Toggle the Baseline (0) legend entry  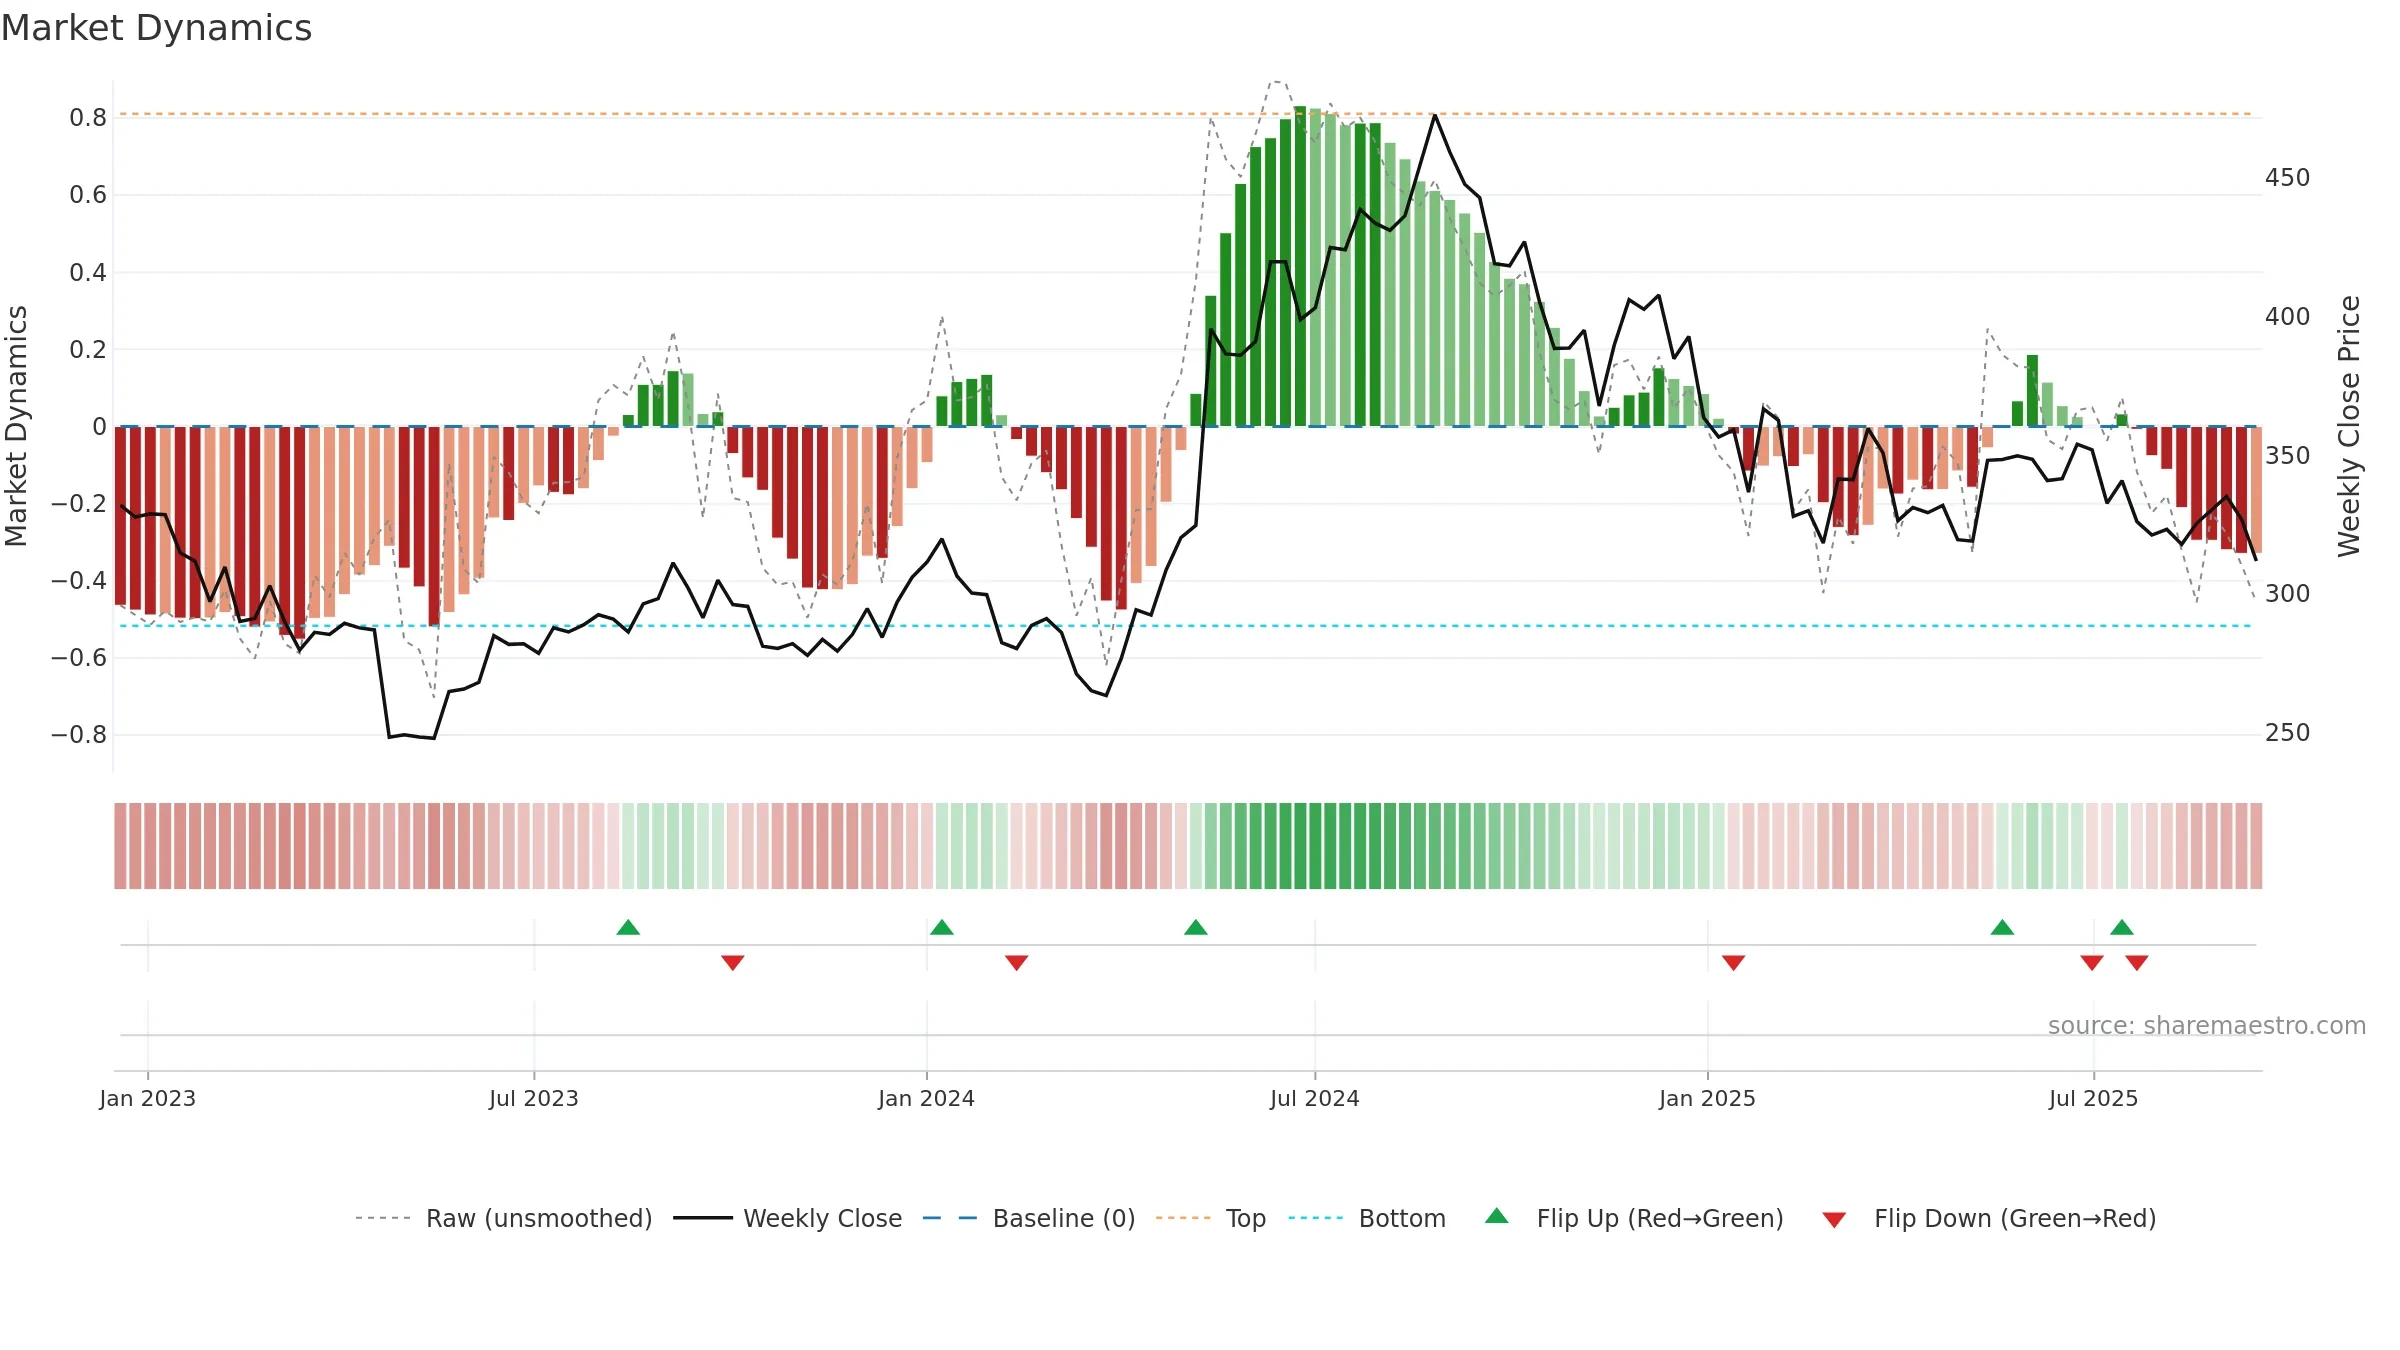tap(1029, 1218)
